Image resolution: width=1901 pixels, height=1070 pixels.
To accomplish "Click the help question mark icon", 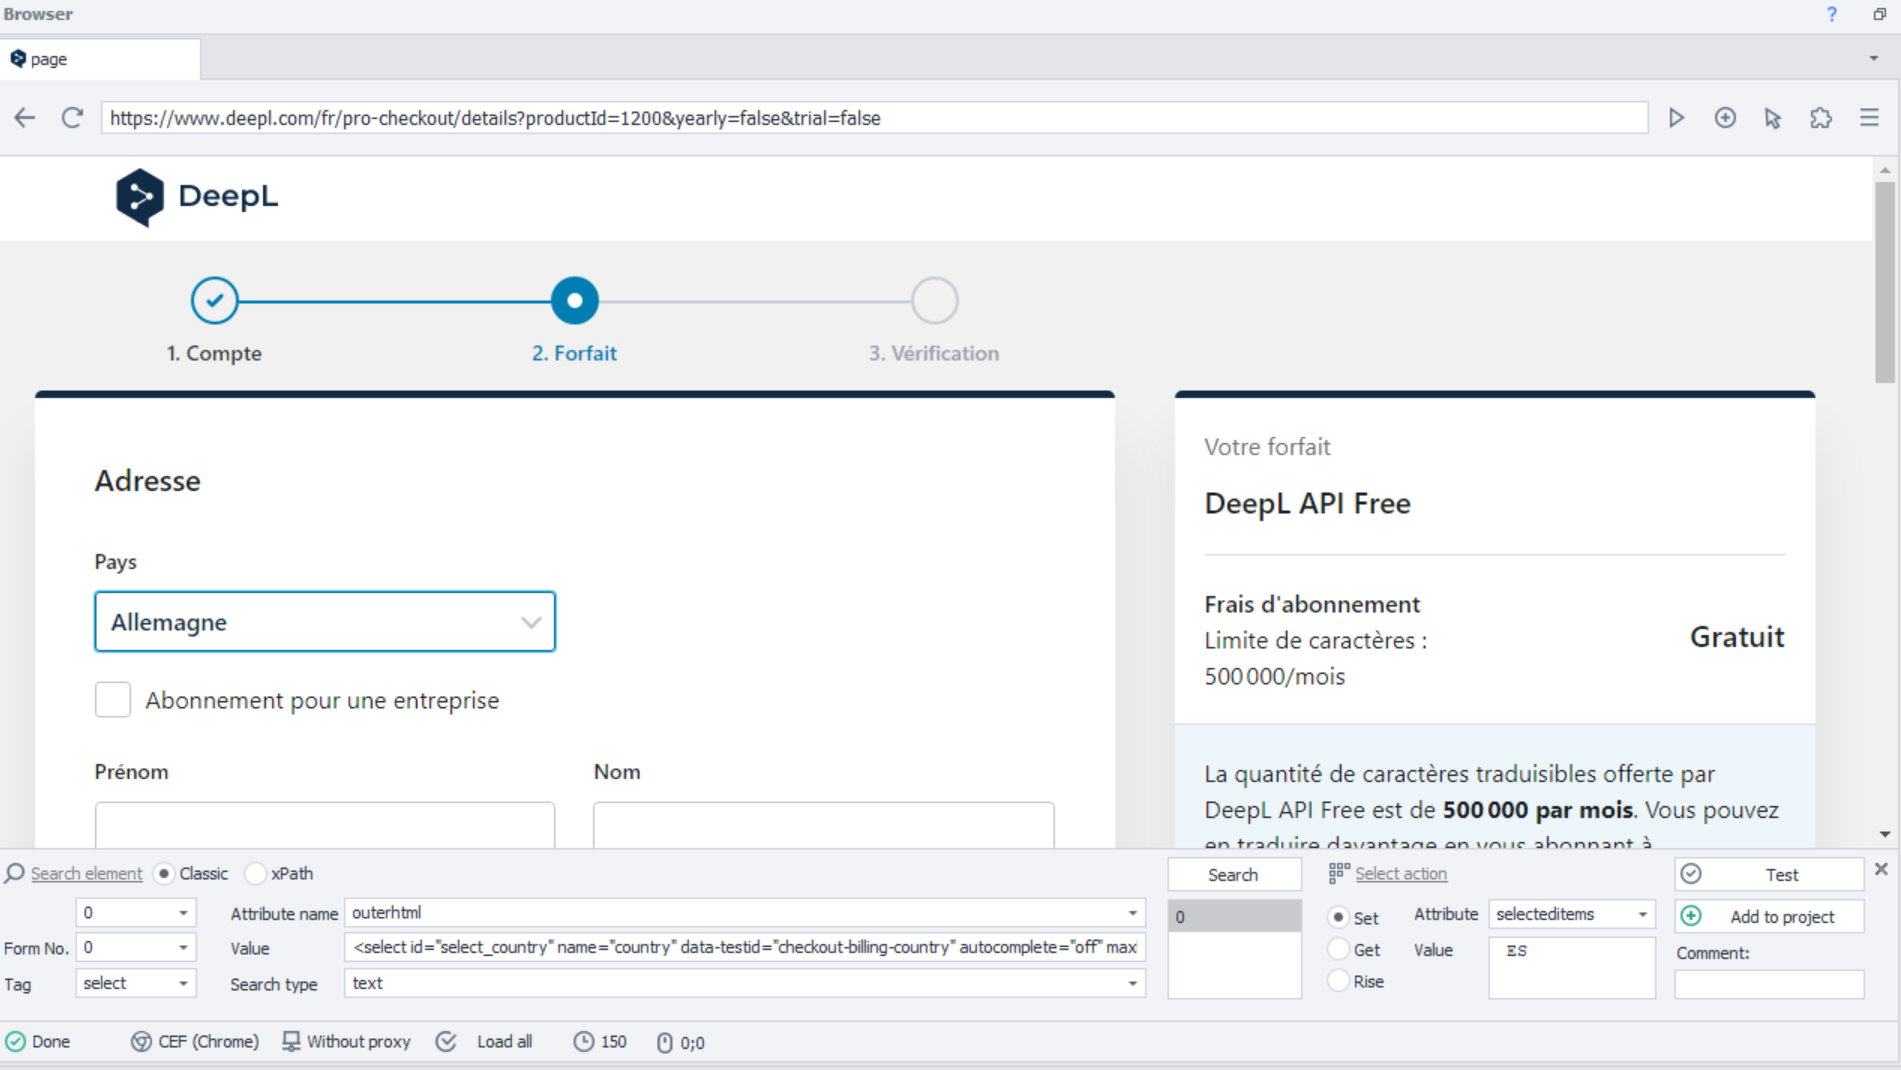I will (1832, 14).
